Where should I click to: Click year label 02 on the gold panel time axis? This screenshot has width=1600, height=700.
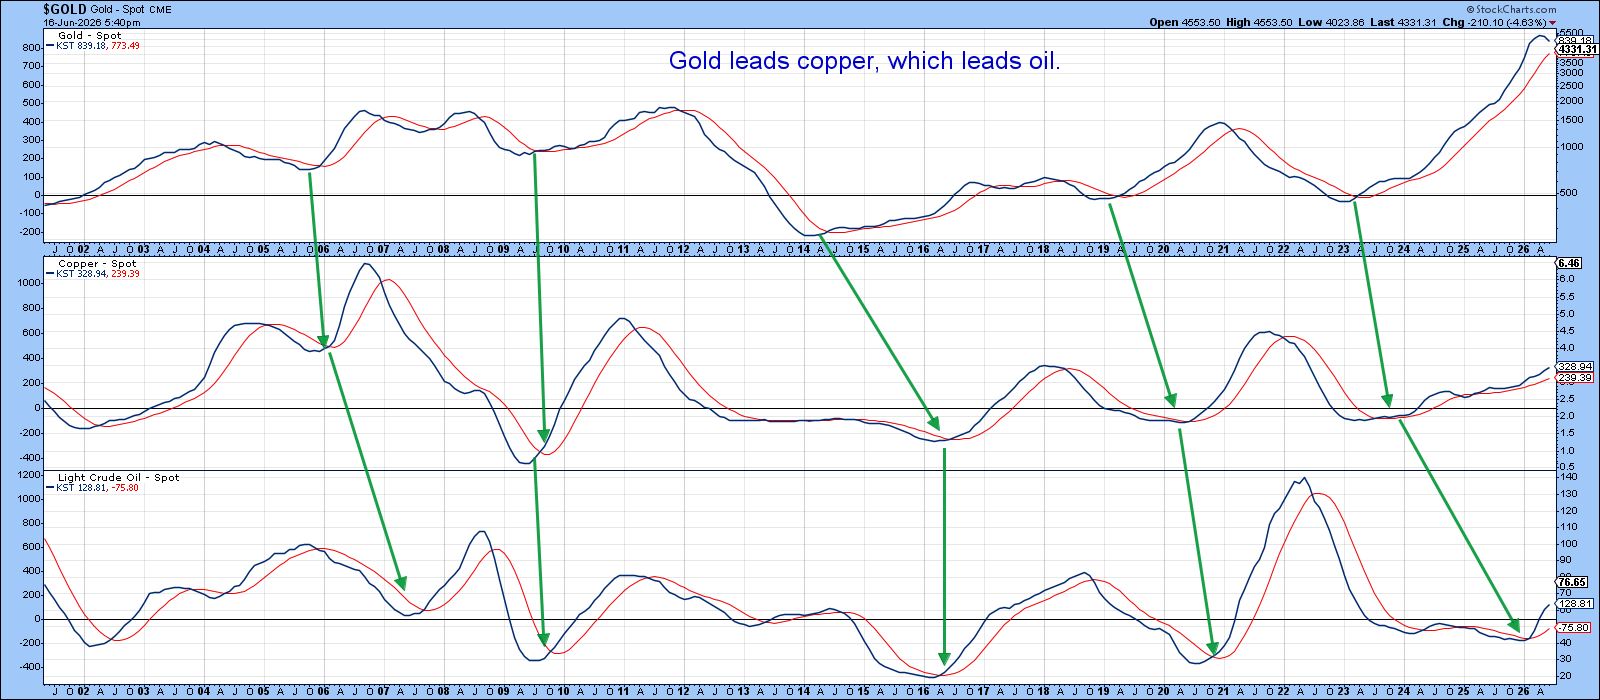[84, 249]
